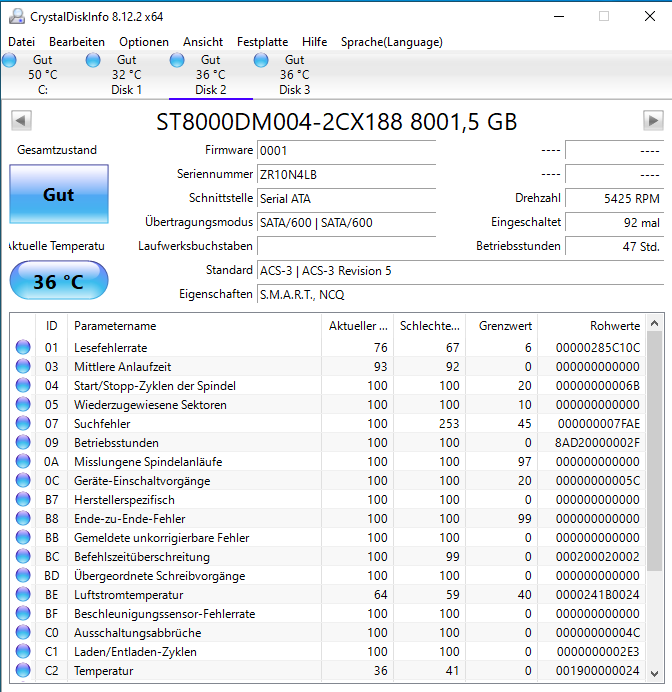Open the Ansicht menu
This screenshot has width=672, height=692.
[203, 42]
